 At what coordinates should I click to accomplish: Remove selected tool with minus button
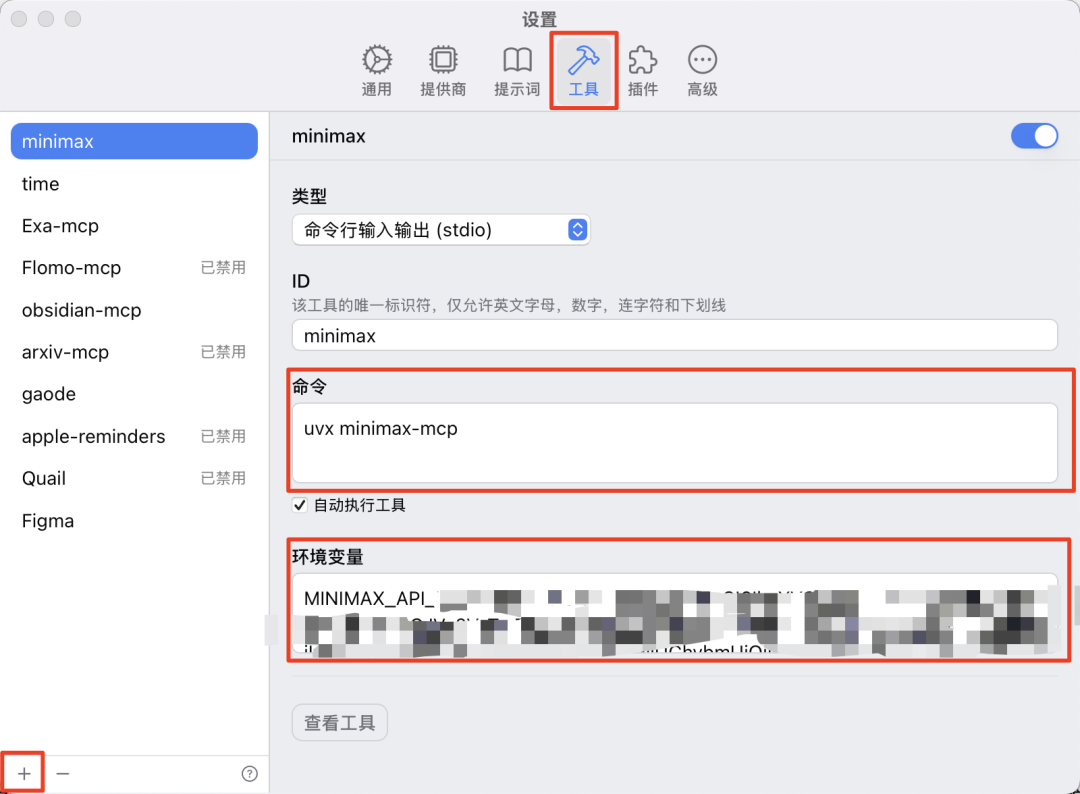(63, 773)
